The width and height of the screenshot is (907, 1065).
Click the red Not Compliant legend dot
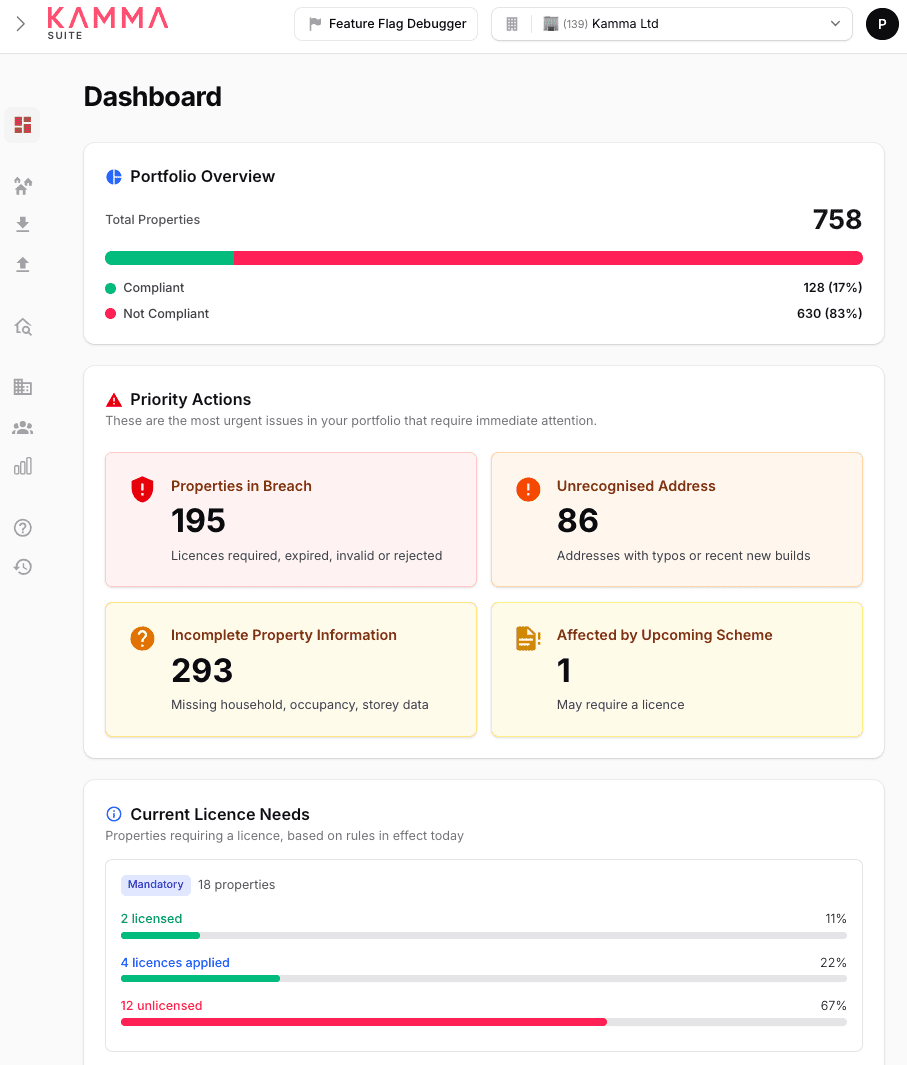point(111,314)
